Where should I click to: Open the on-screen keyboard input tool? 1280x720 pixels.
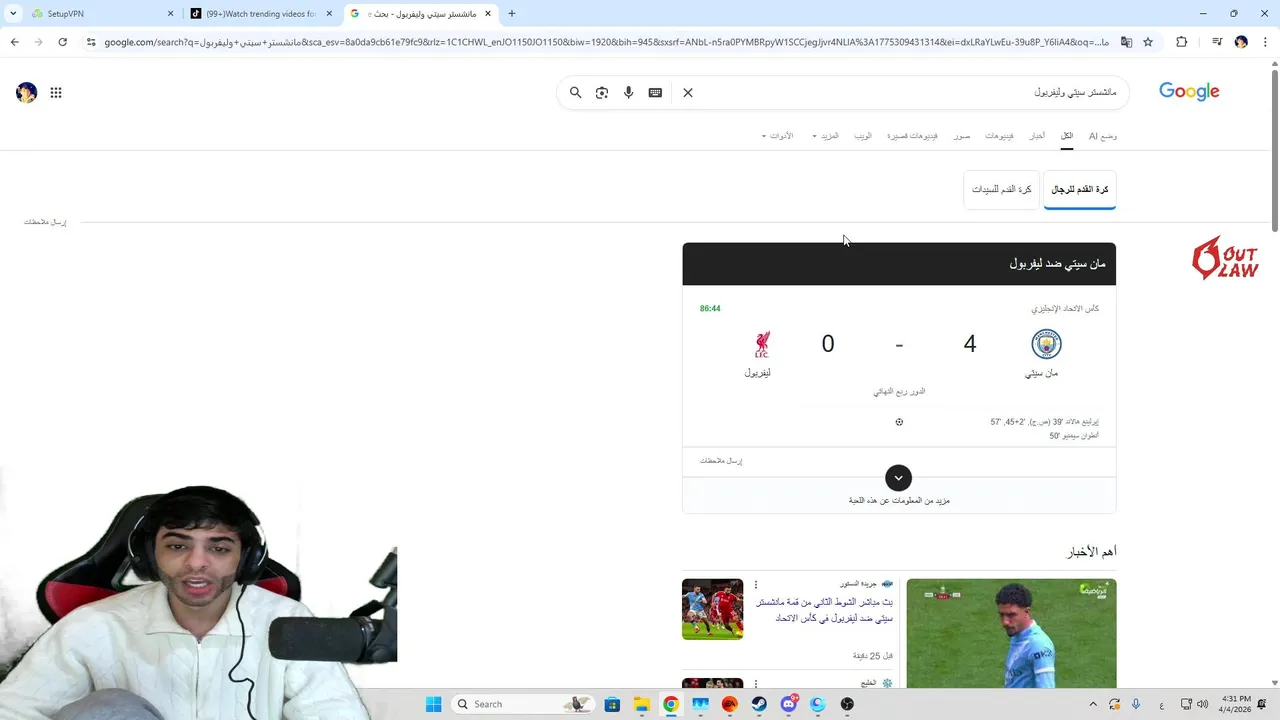pos(655,92)
